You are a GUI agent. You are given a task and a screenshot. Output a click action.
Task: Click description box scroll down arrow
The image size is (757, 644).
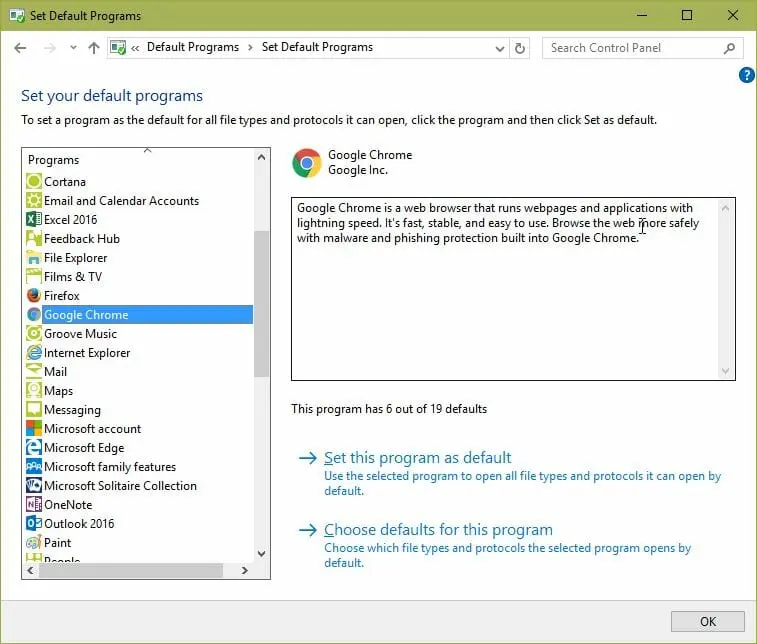point(725,371)
